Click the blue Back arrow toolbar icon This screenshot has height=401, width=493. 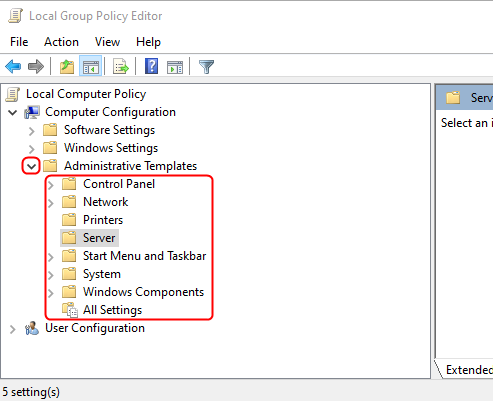point(13,66)
